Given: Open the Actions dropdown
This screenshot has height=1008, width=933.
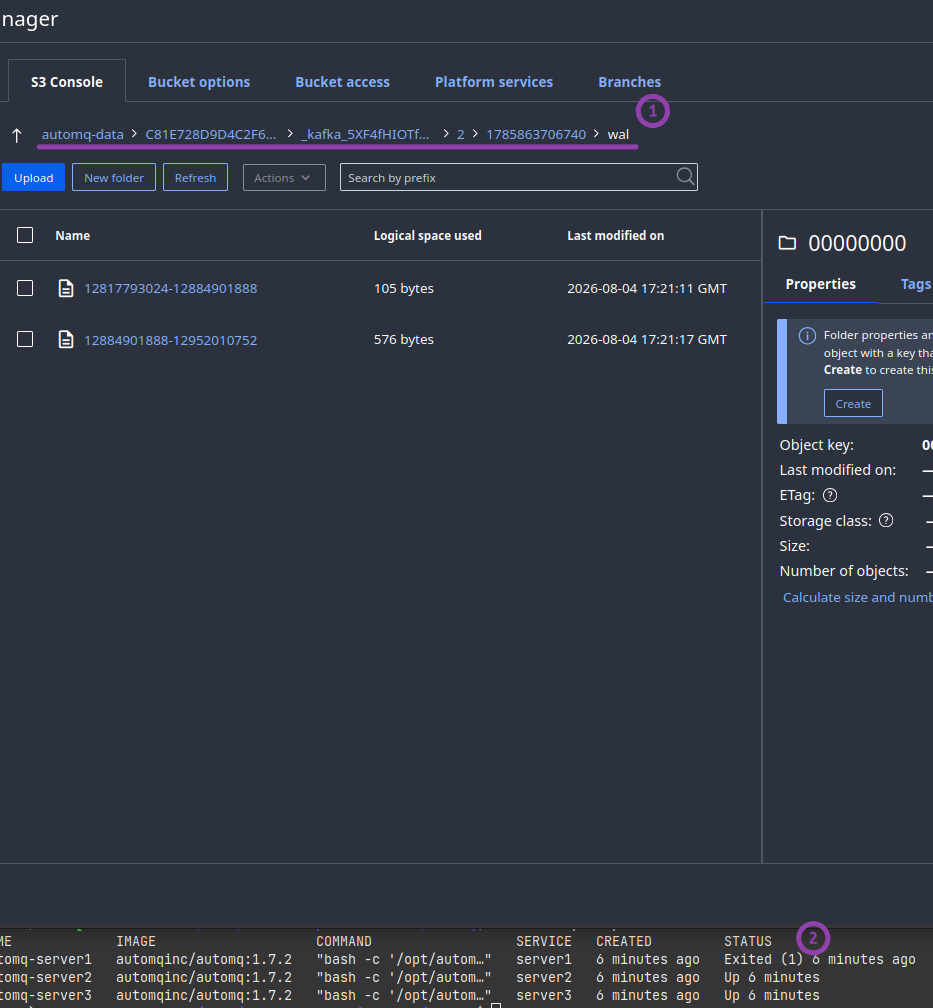Looking at the screenshot, I should pyautogui.click(x=284, y=177).
